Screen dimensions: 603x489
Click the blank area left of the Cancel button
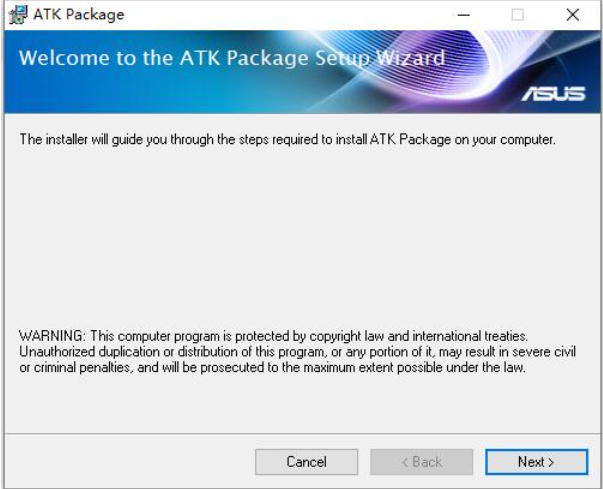coord(130,462)
